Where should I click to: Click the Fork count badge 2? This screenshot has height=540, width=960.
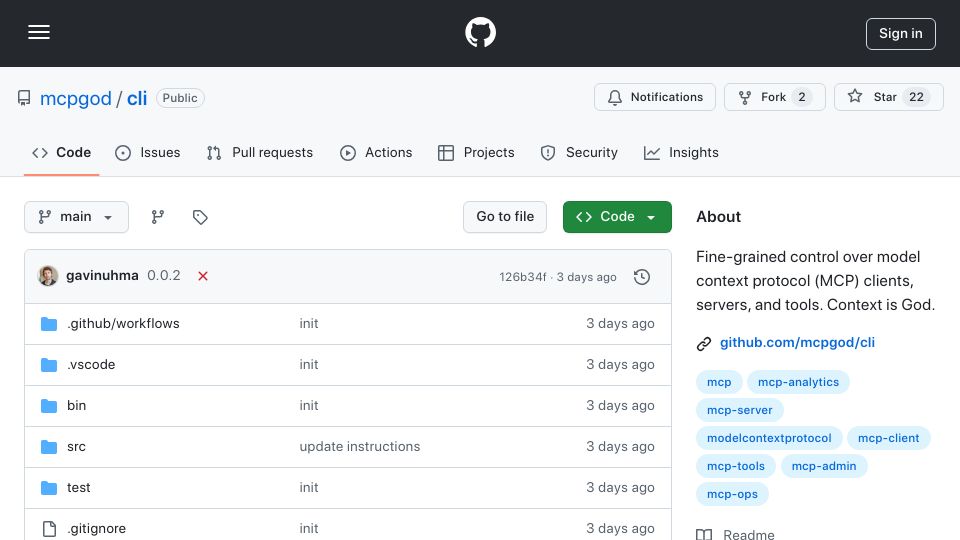point(801,97)
